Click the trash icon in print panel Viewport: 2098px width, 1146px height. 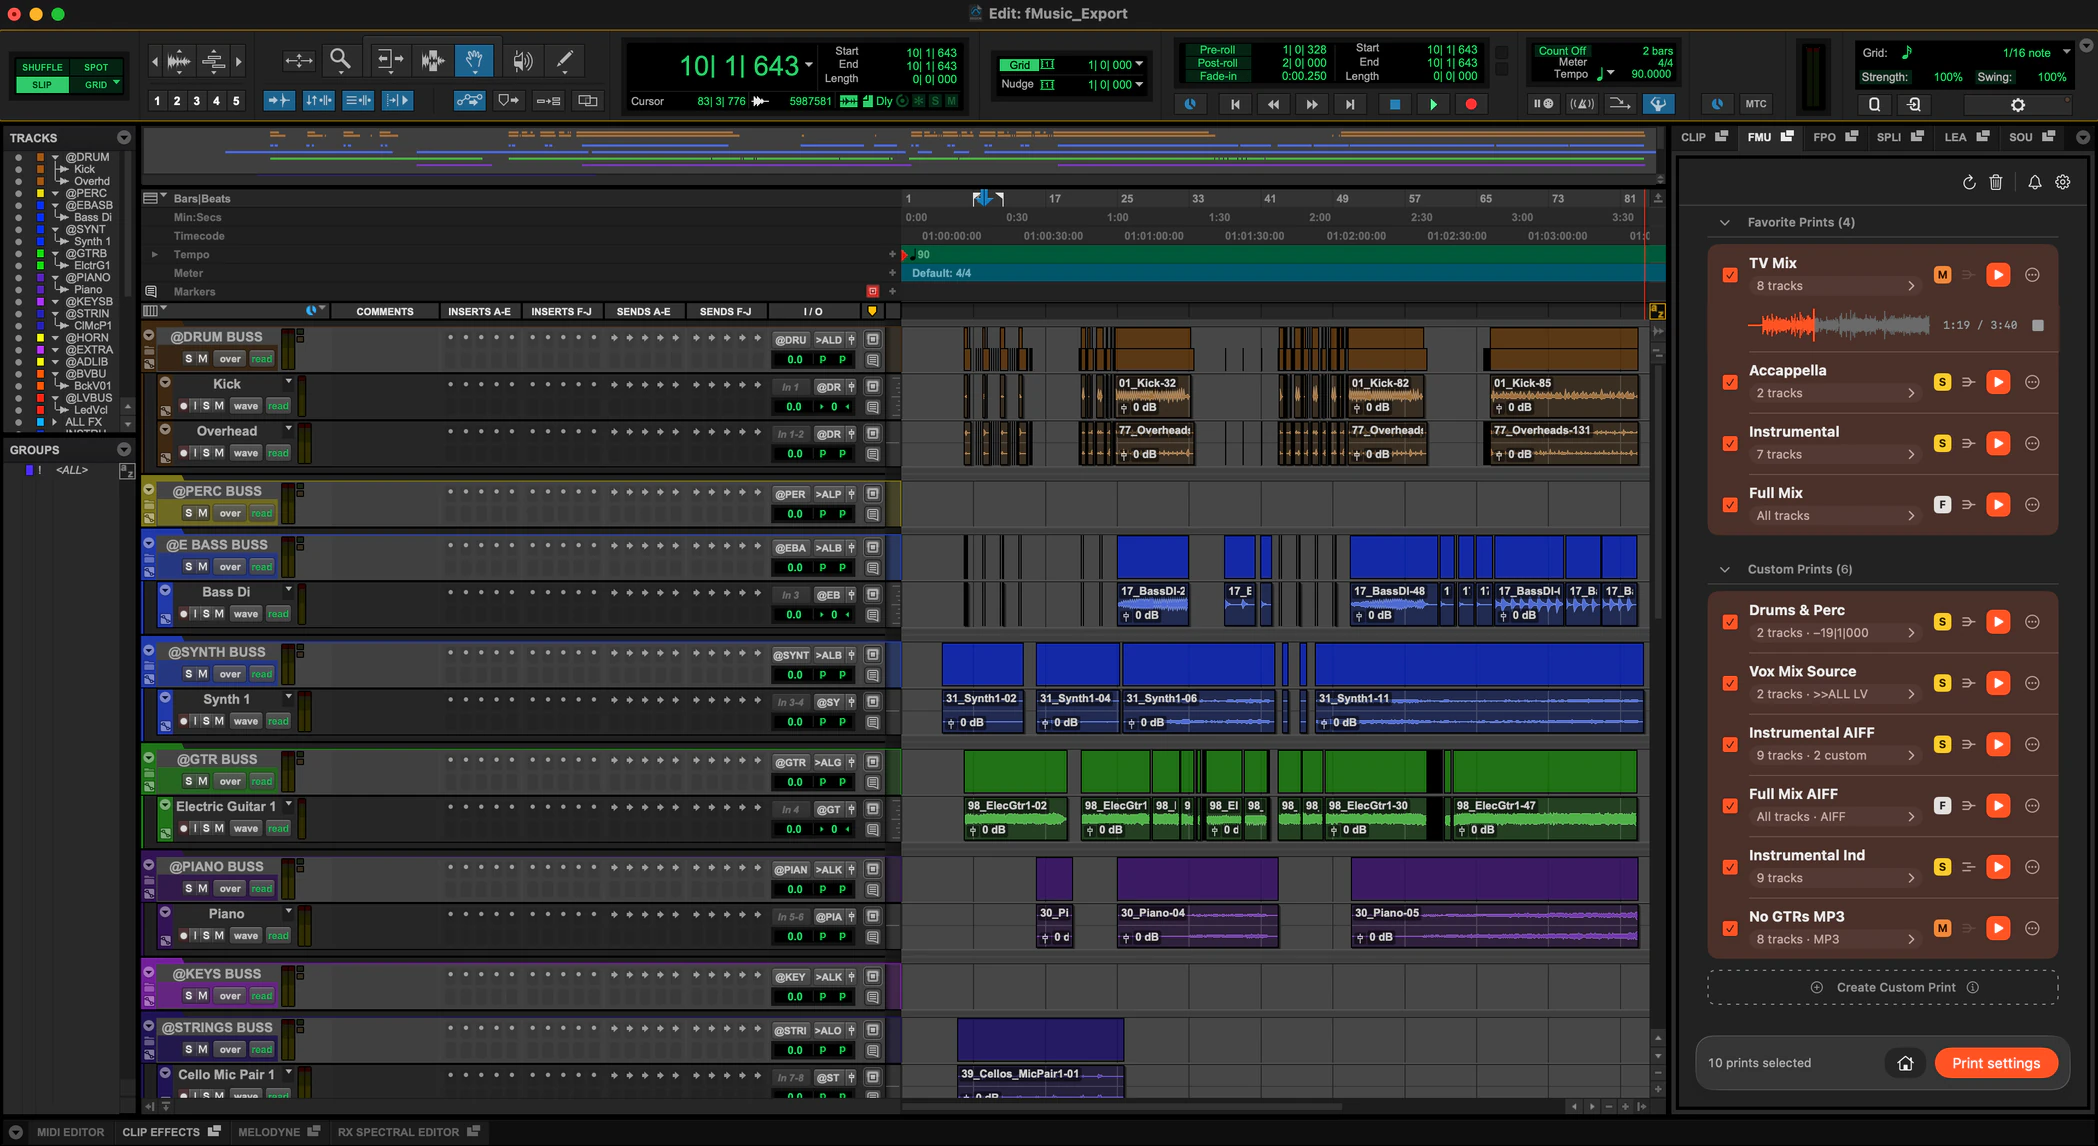coord(1996,182)
